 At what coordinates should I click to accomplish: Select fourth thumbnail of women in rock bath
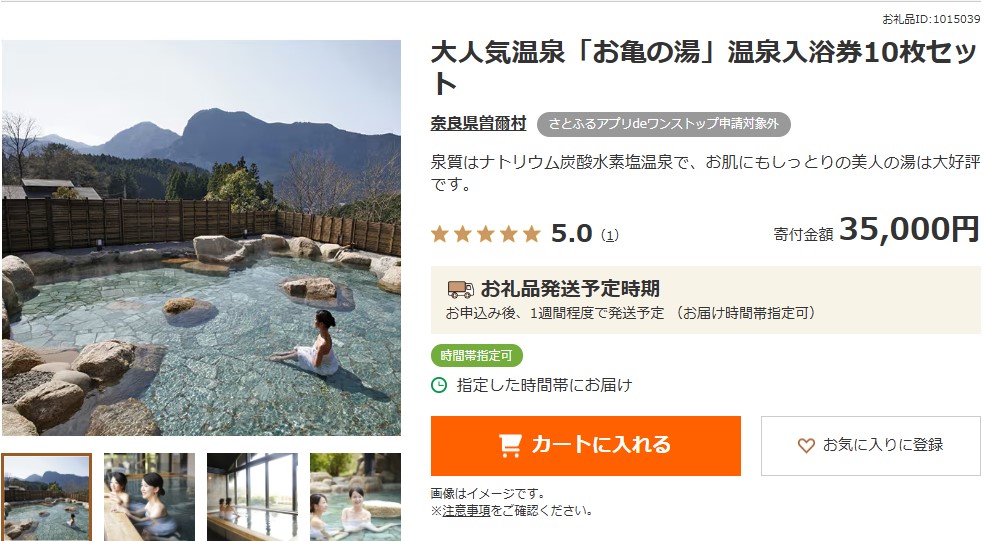(355, 497)
